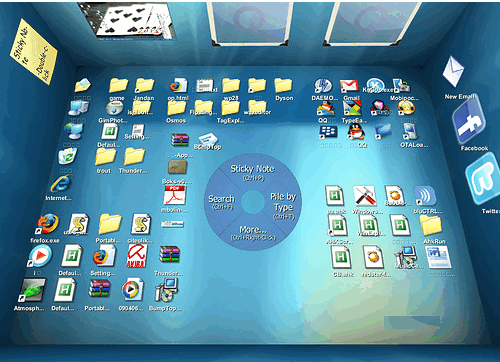Viewport: 500px width, 362px height.
Task: Select the red PDF document icon
Action: coord(175,196)
